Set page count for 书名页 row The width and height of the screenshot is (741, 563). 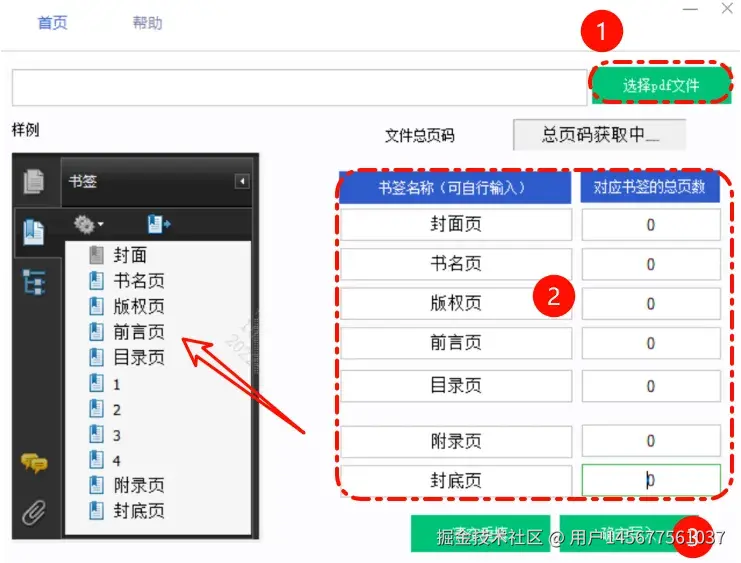pos(651,264)
